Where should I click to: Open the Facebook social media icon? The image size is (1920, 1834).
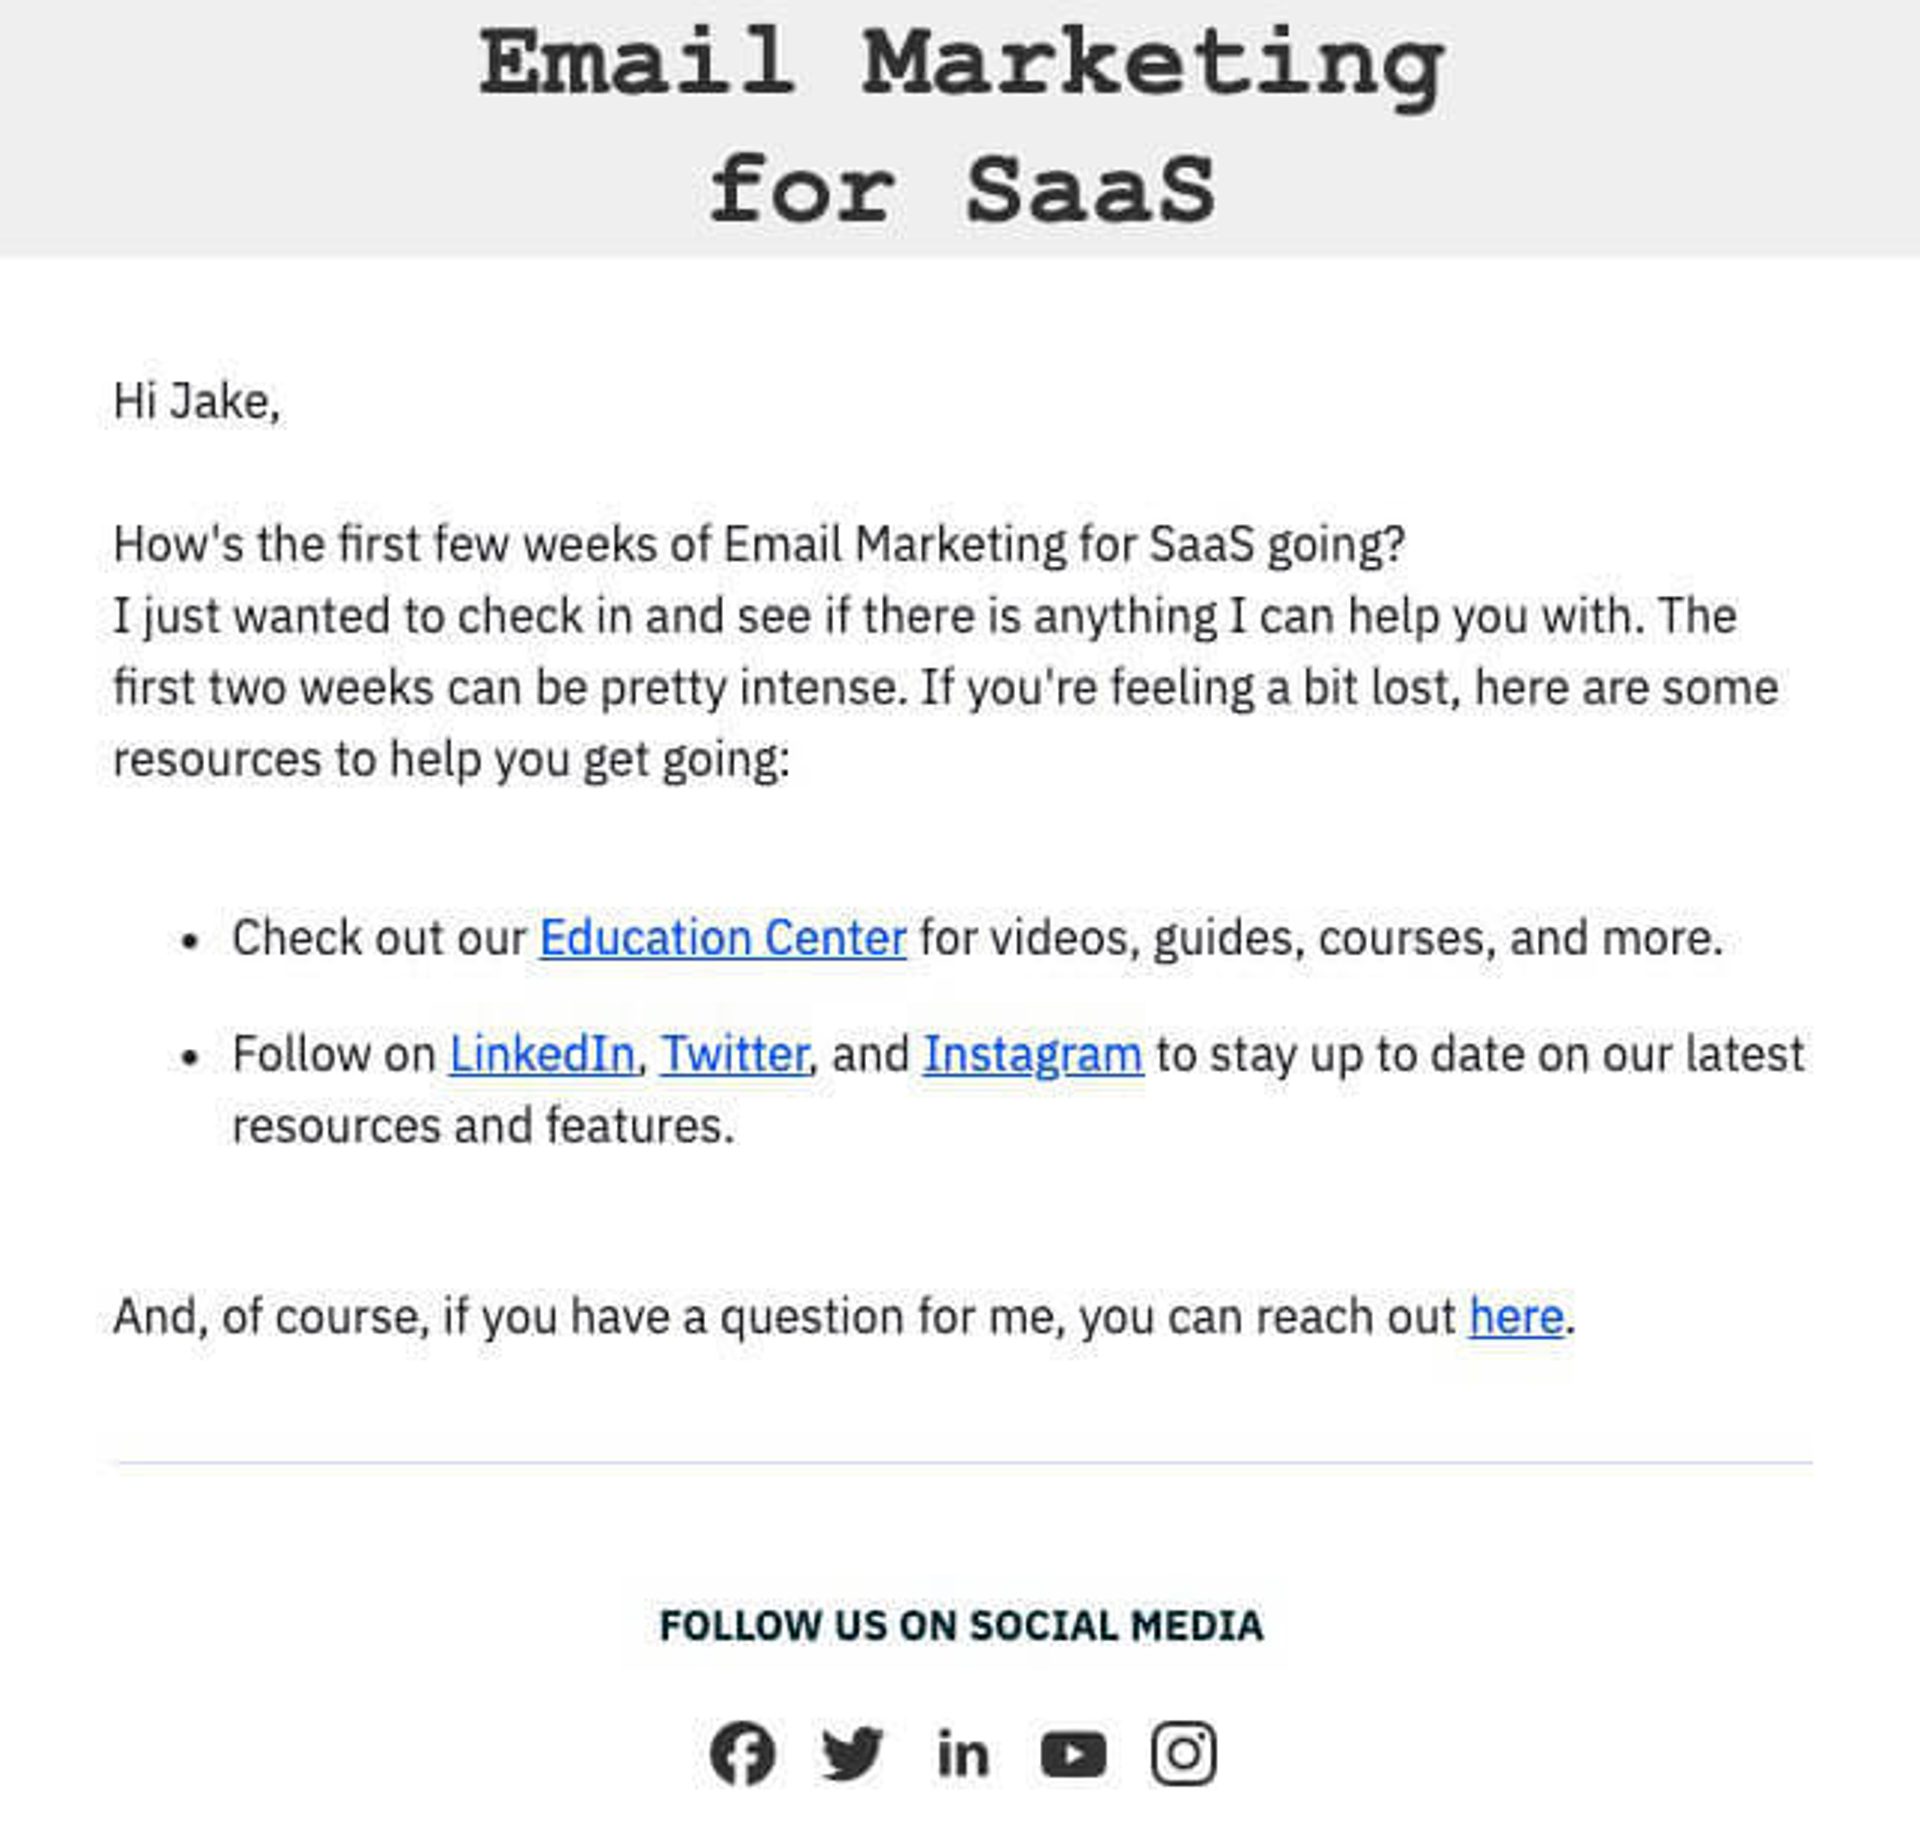coord(742,1753)
